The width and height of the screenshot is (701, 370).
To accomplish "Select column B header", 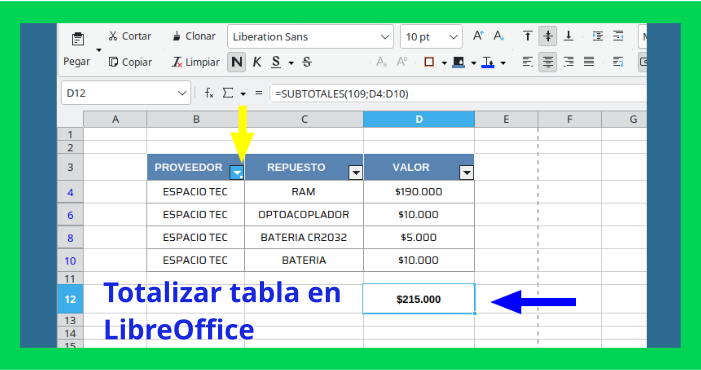I will tap(196, 119).
